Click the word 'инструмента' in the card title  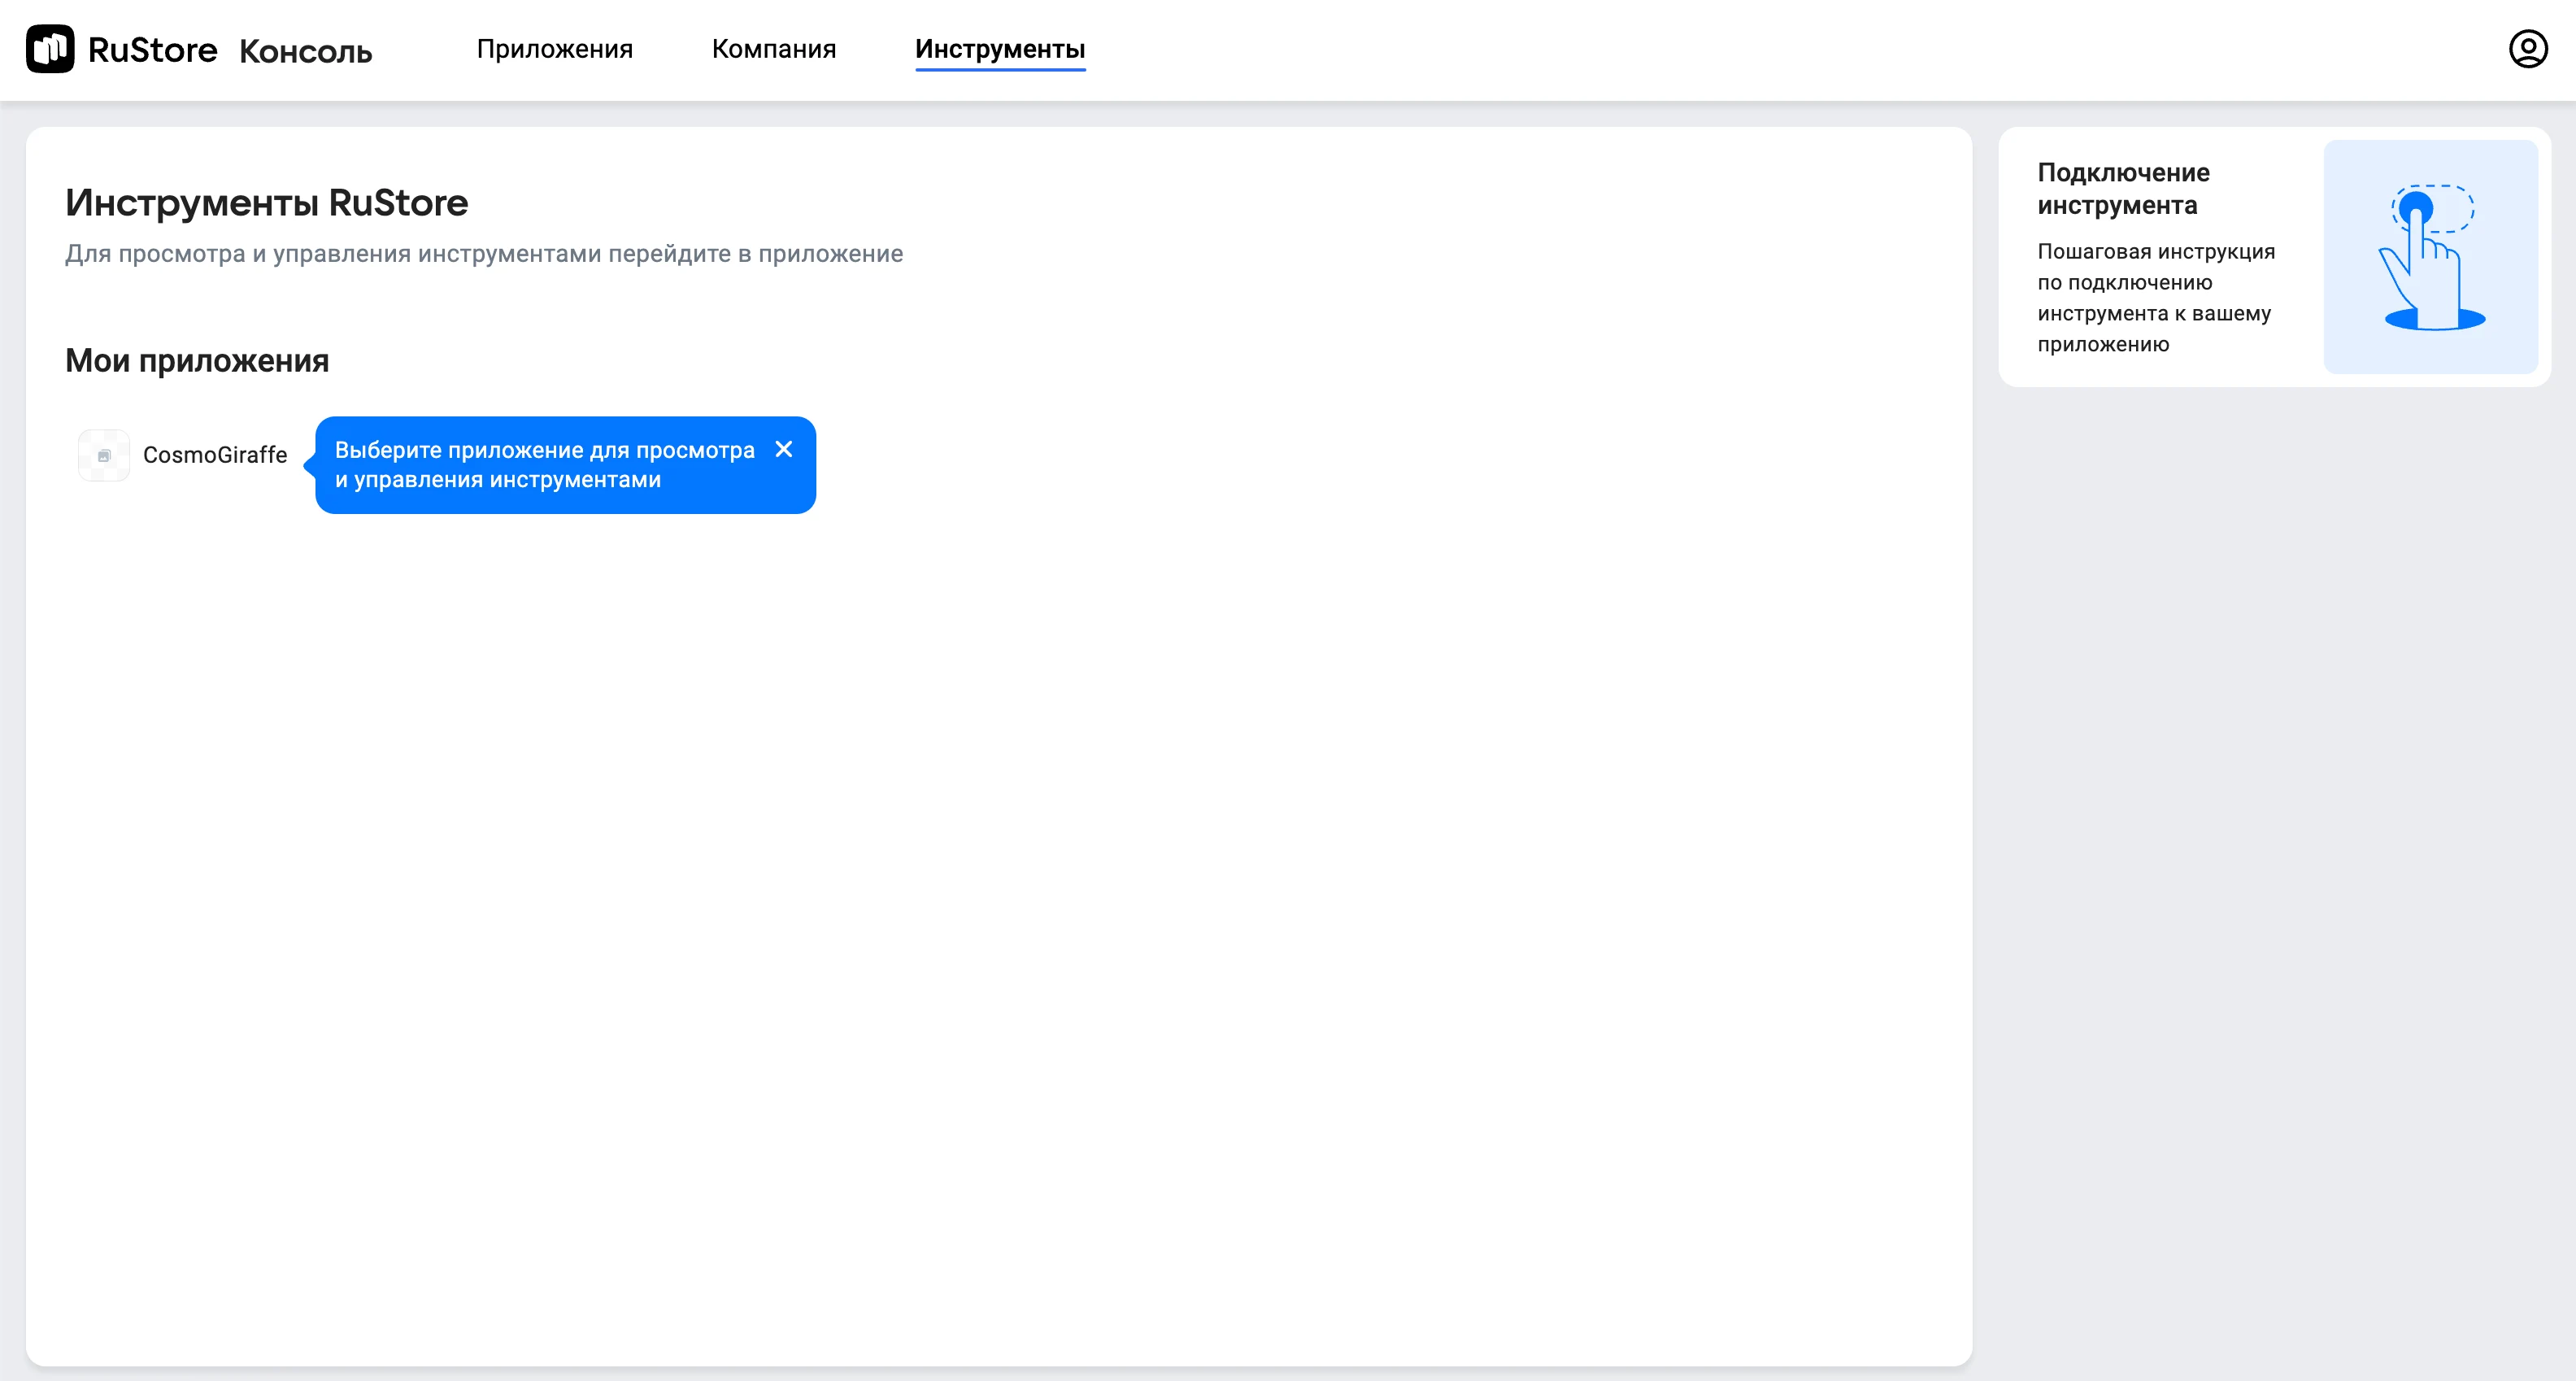[2117, 206]
